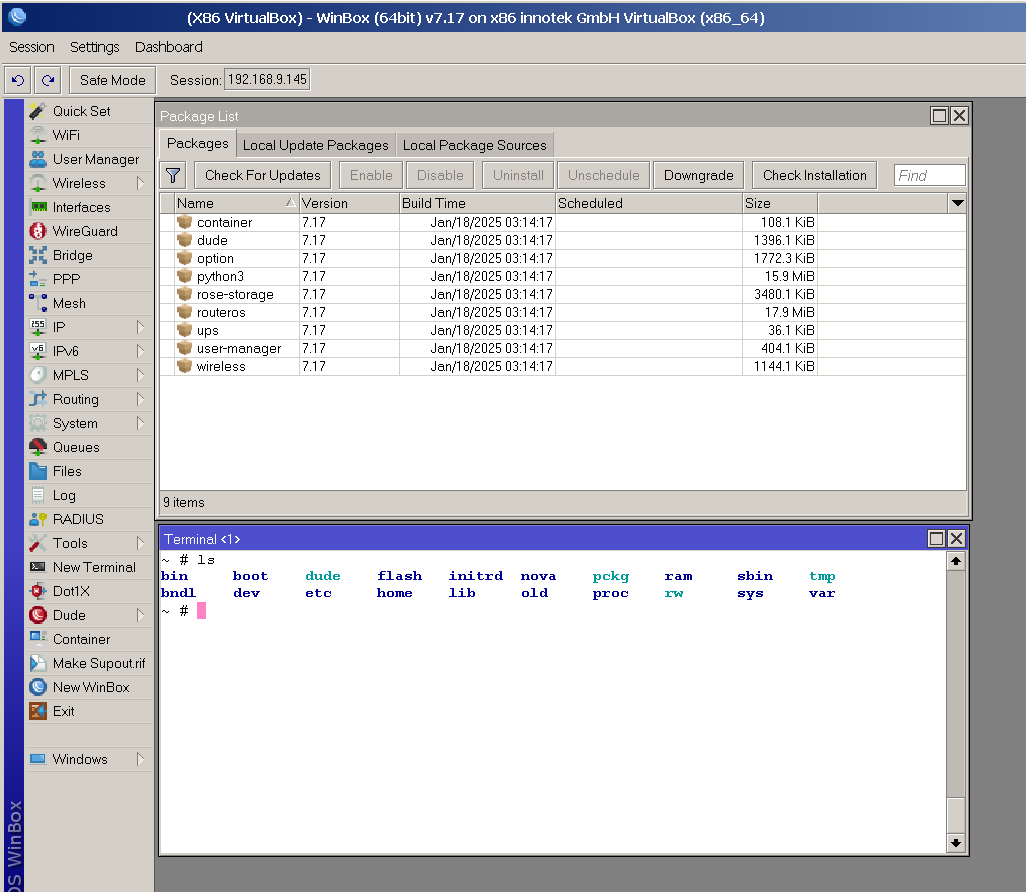Expand the IP submenu arrow
Viewport: 1026px width, 892px height.
[140, 327]
